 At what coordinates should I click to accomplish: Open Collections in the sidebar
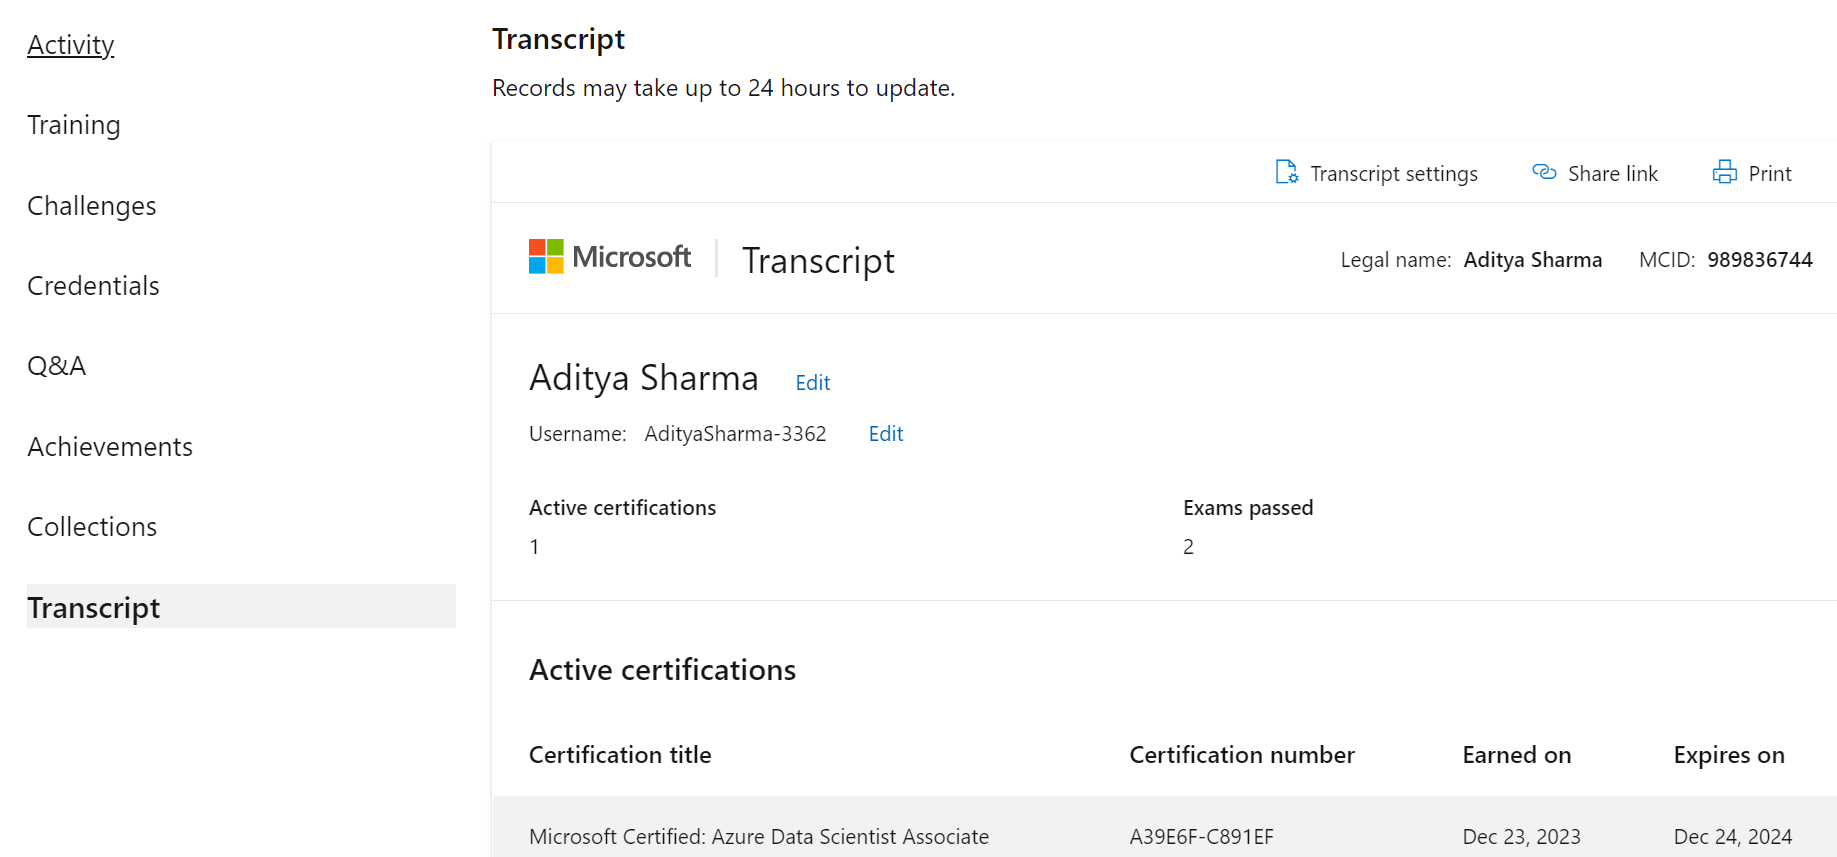(x=92, y=527)
